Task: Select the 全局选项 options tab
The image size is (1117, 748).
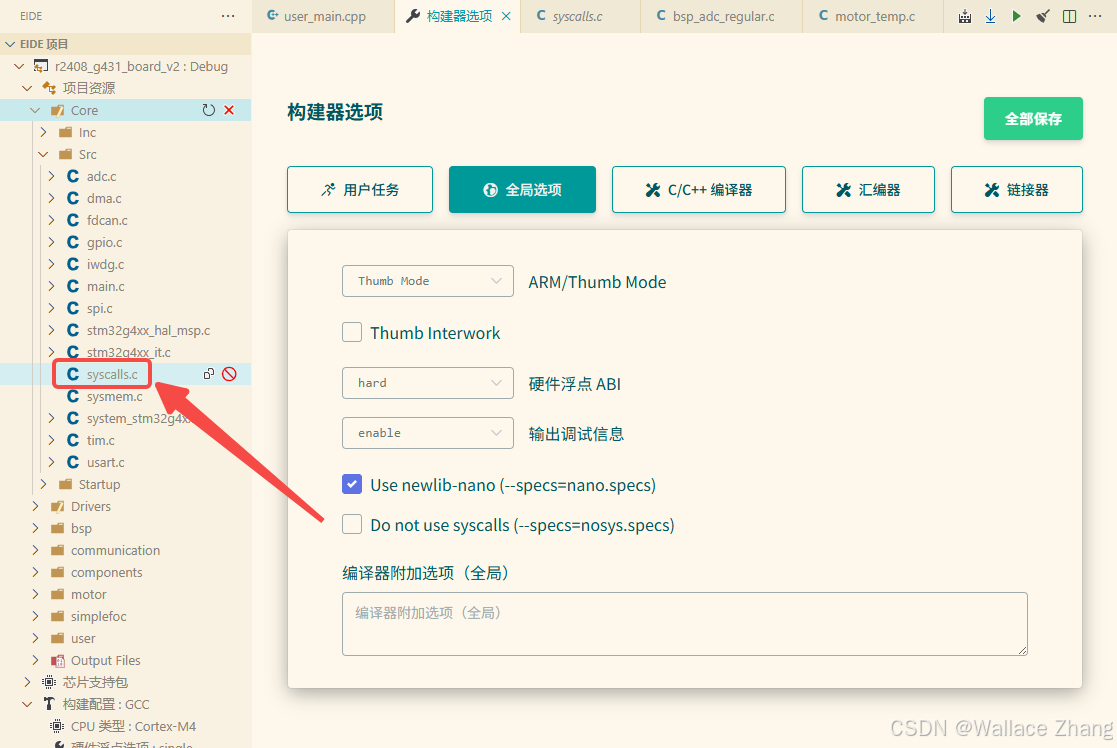Action: pos(522,189)
